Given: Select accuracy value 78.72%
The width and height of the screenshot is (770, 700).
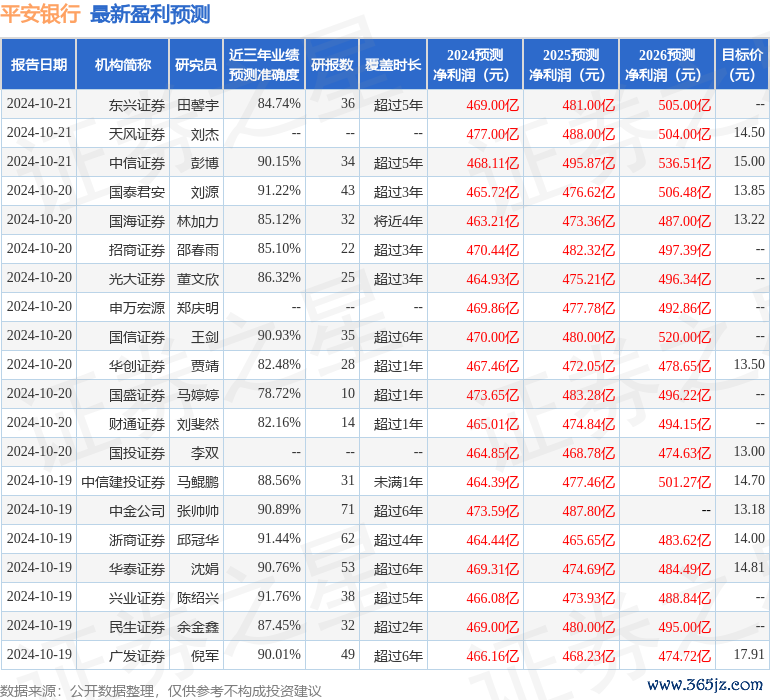Looking at the screenshot, I should [279, 393].
